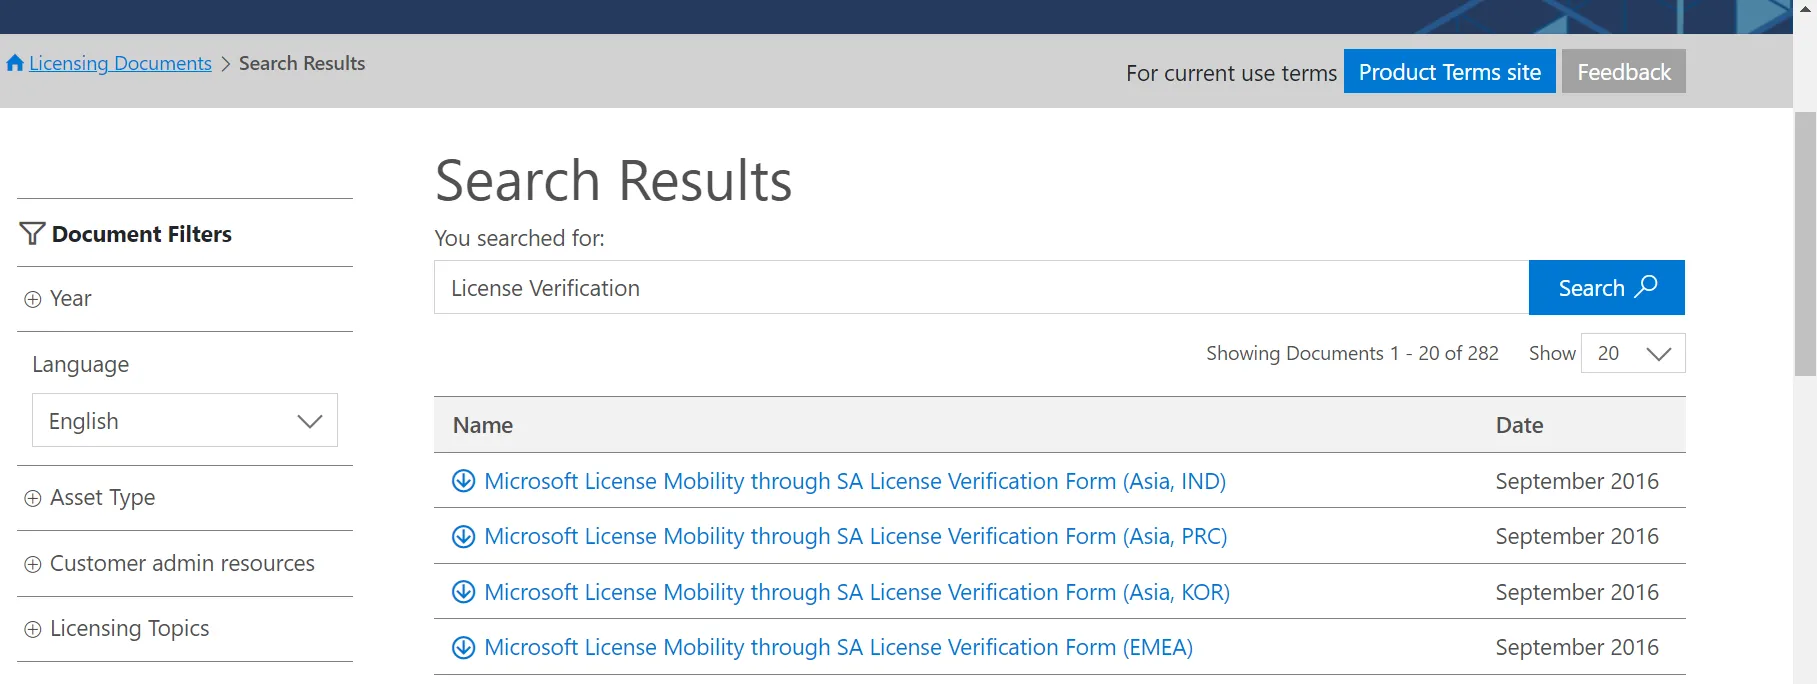Click the Product Terms site button

point(1449,72)
